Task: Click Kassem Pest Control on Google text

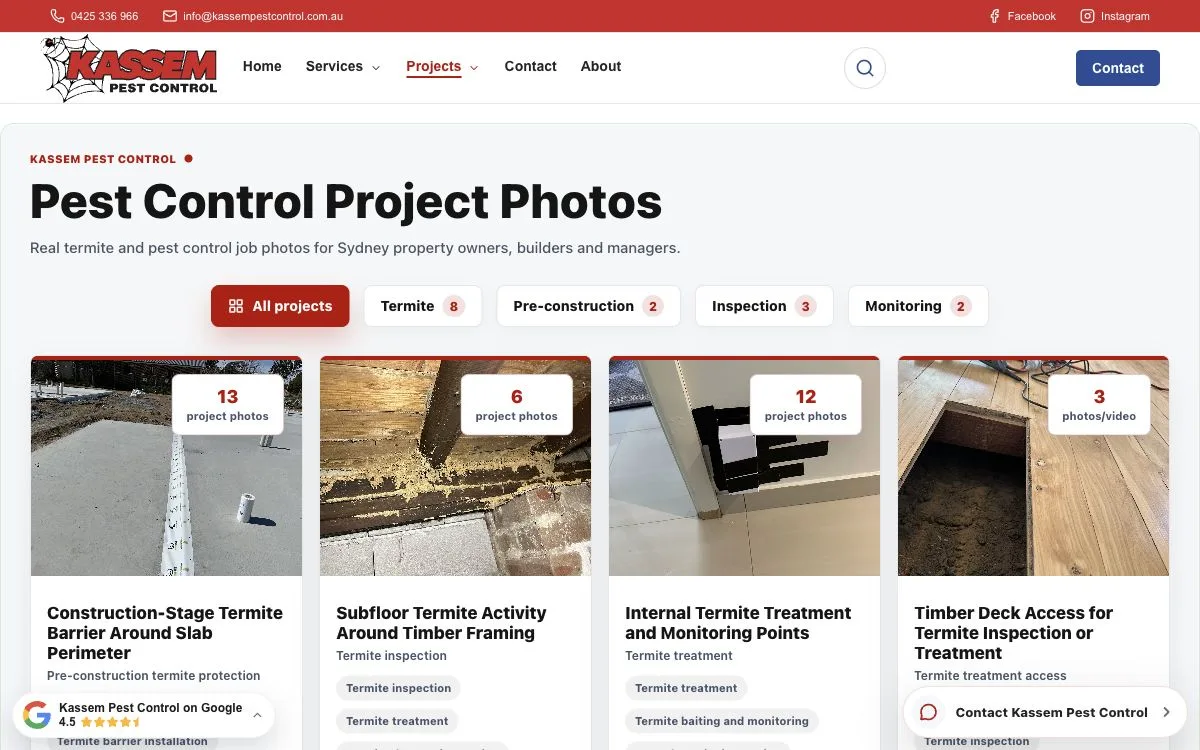Action: 150,708
